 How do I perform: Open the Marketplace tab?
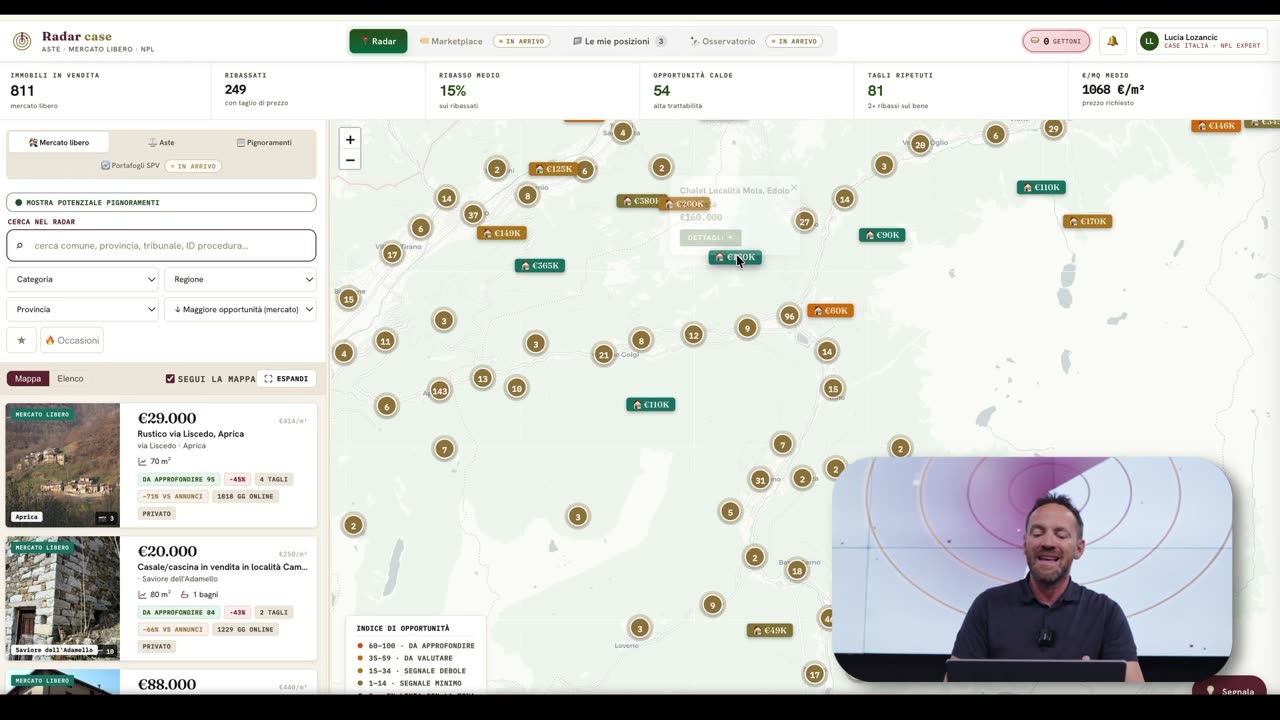coord(484,41)
